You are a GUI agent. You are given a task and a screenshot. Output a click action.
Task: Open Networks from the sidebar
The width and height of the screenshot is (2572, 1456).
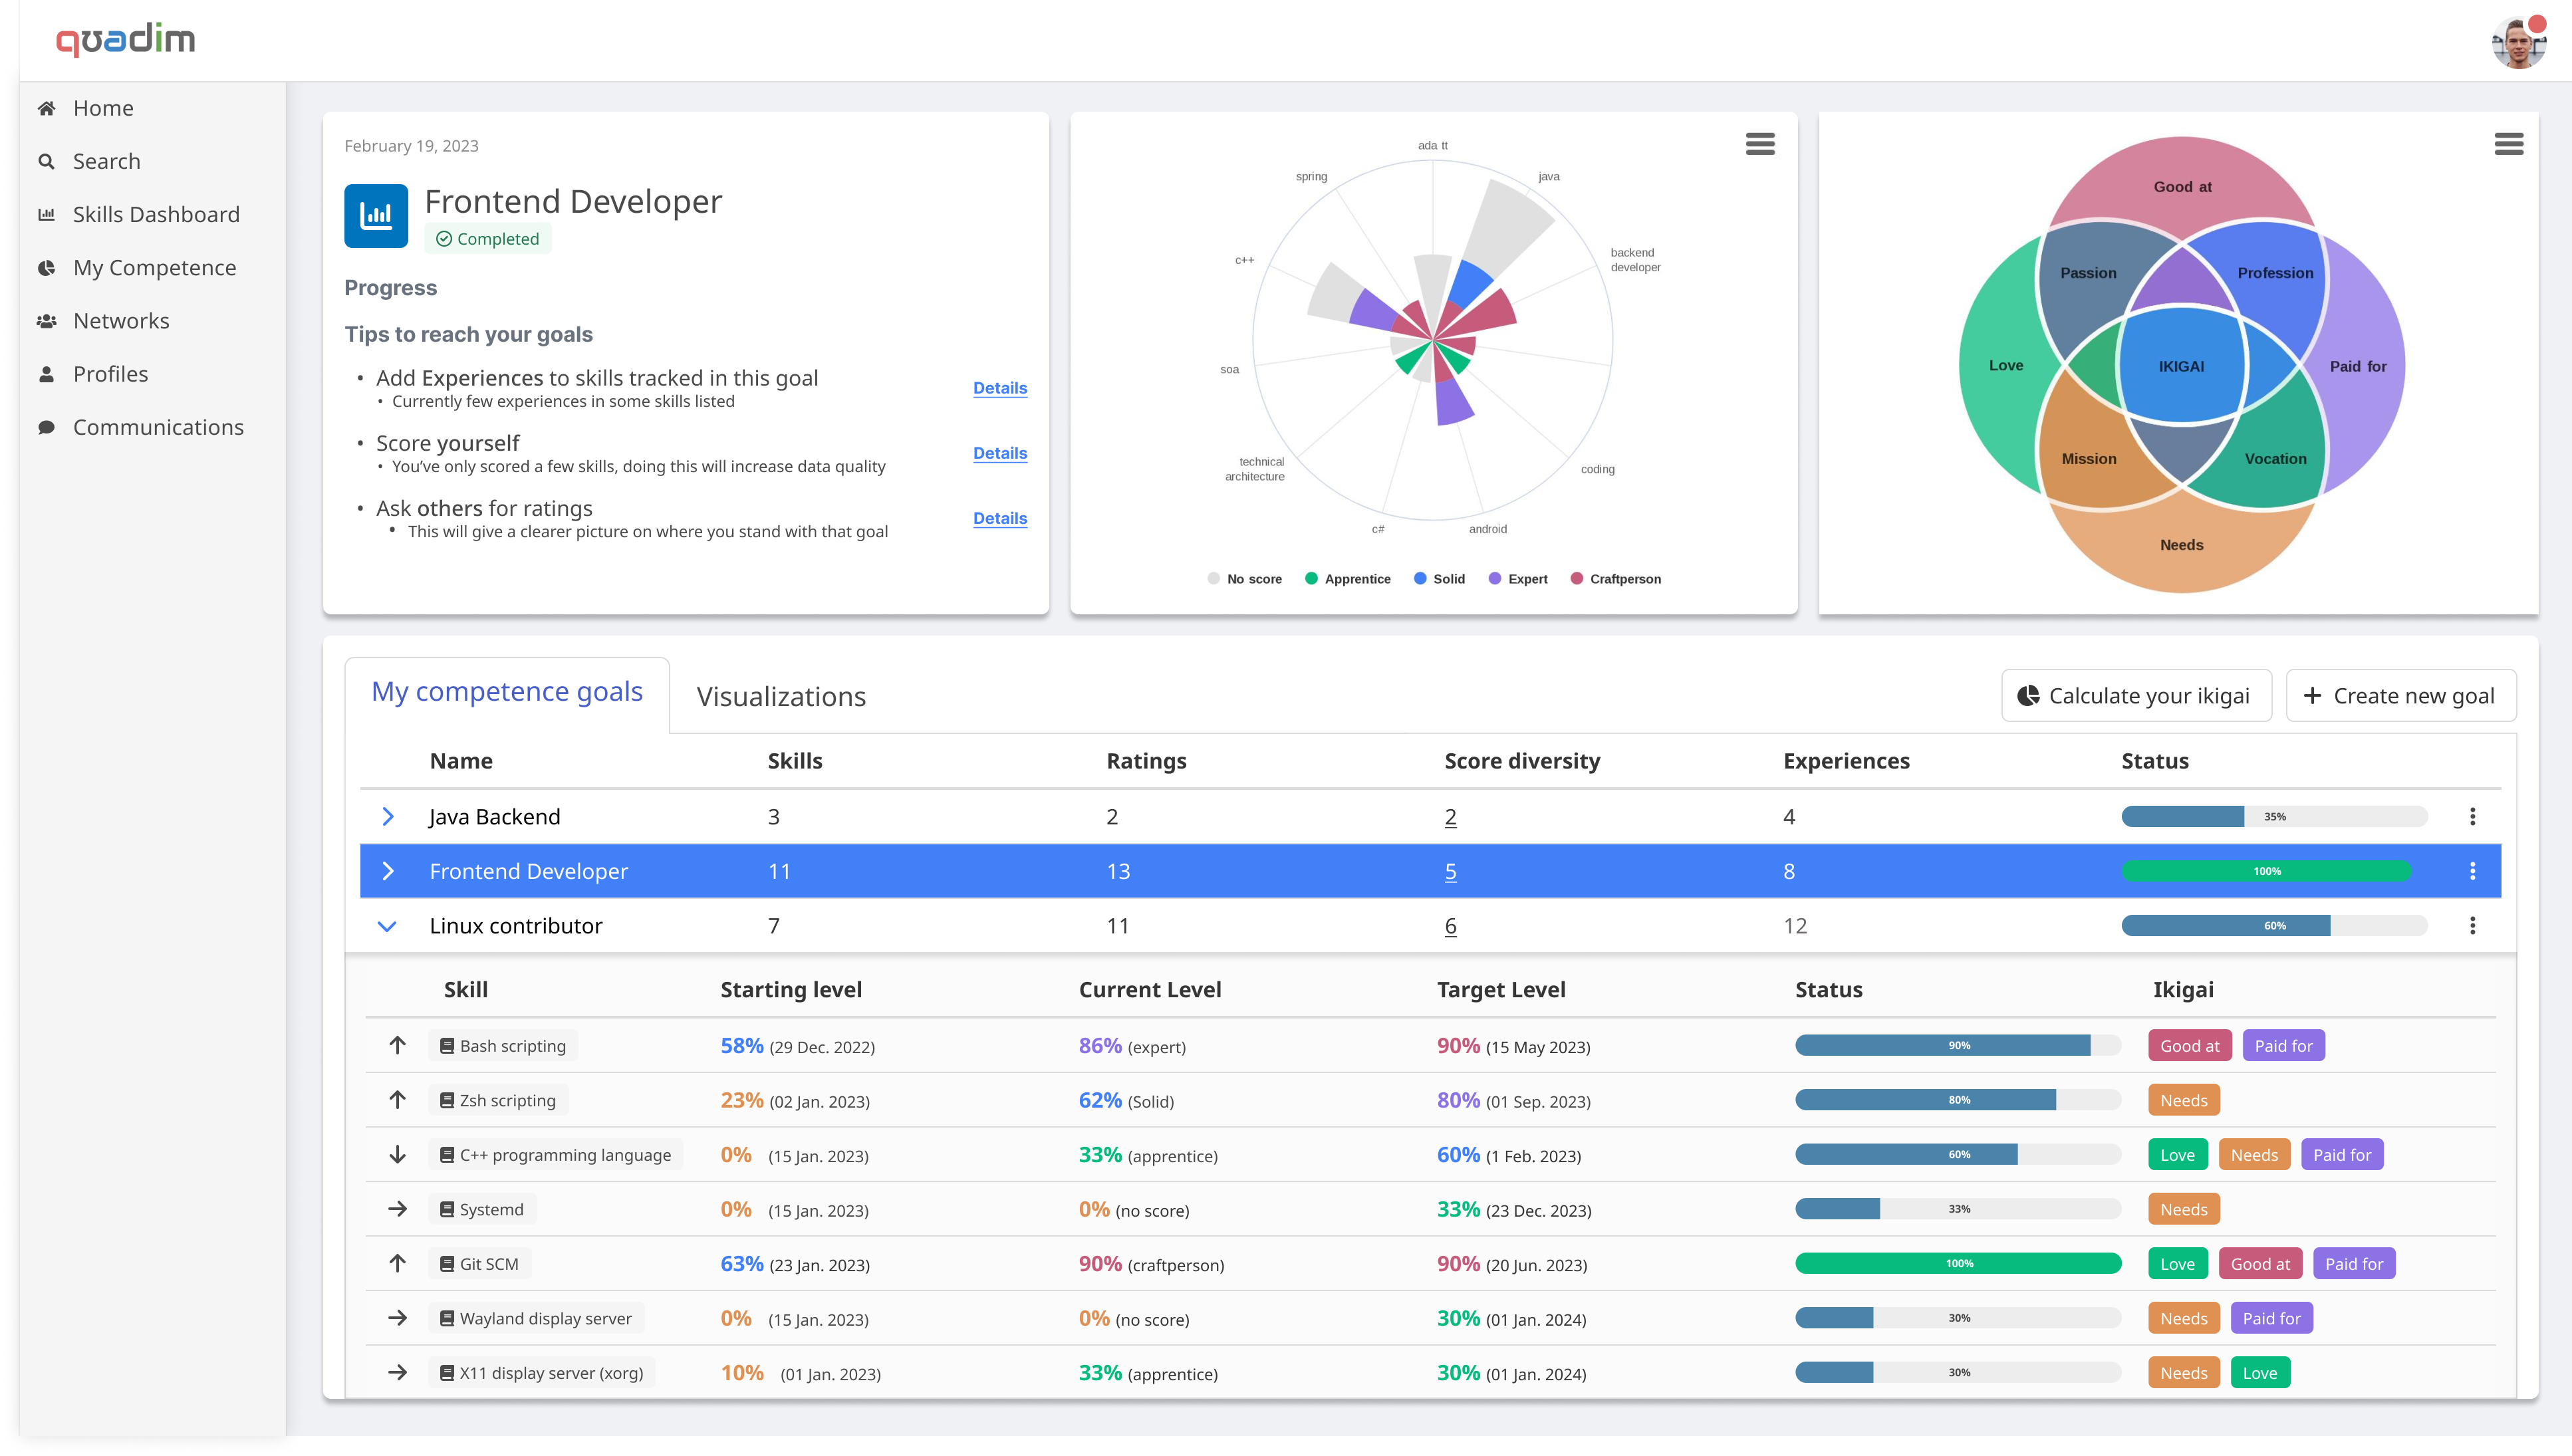click(x=121, y=321)
